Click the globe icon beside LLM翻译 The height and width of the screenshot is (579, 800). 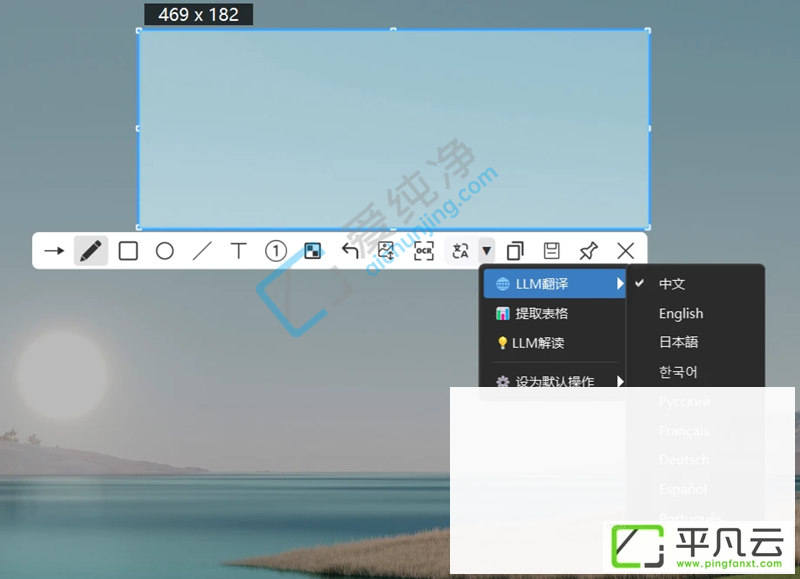click(503, 284)
